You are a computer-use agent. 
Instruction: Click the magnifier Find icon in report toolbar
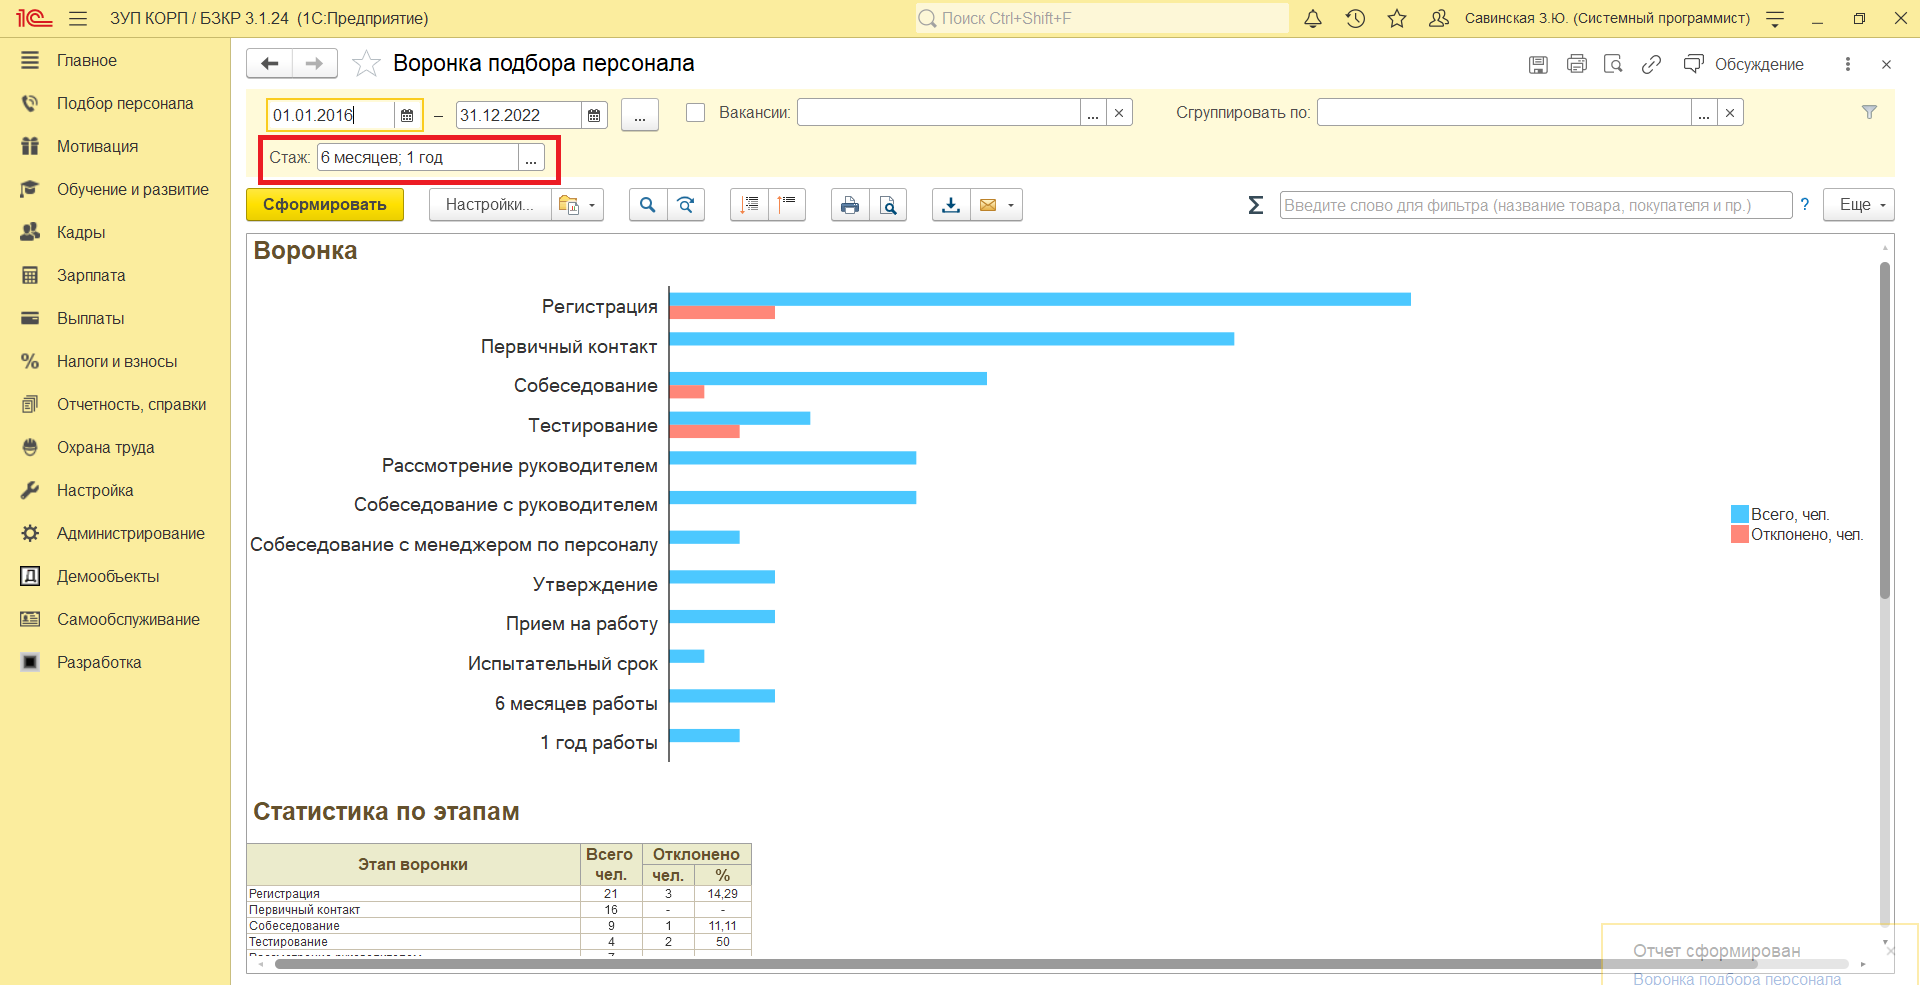[647, 205]
